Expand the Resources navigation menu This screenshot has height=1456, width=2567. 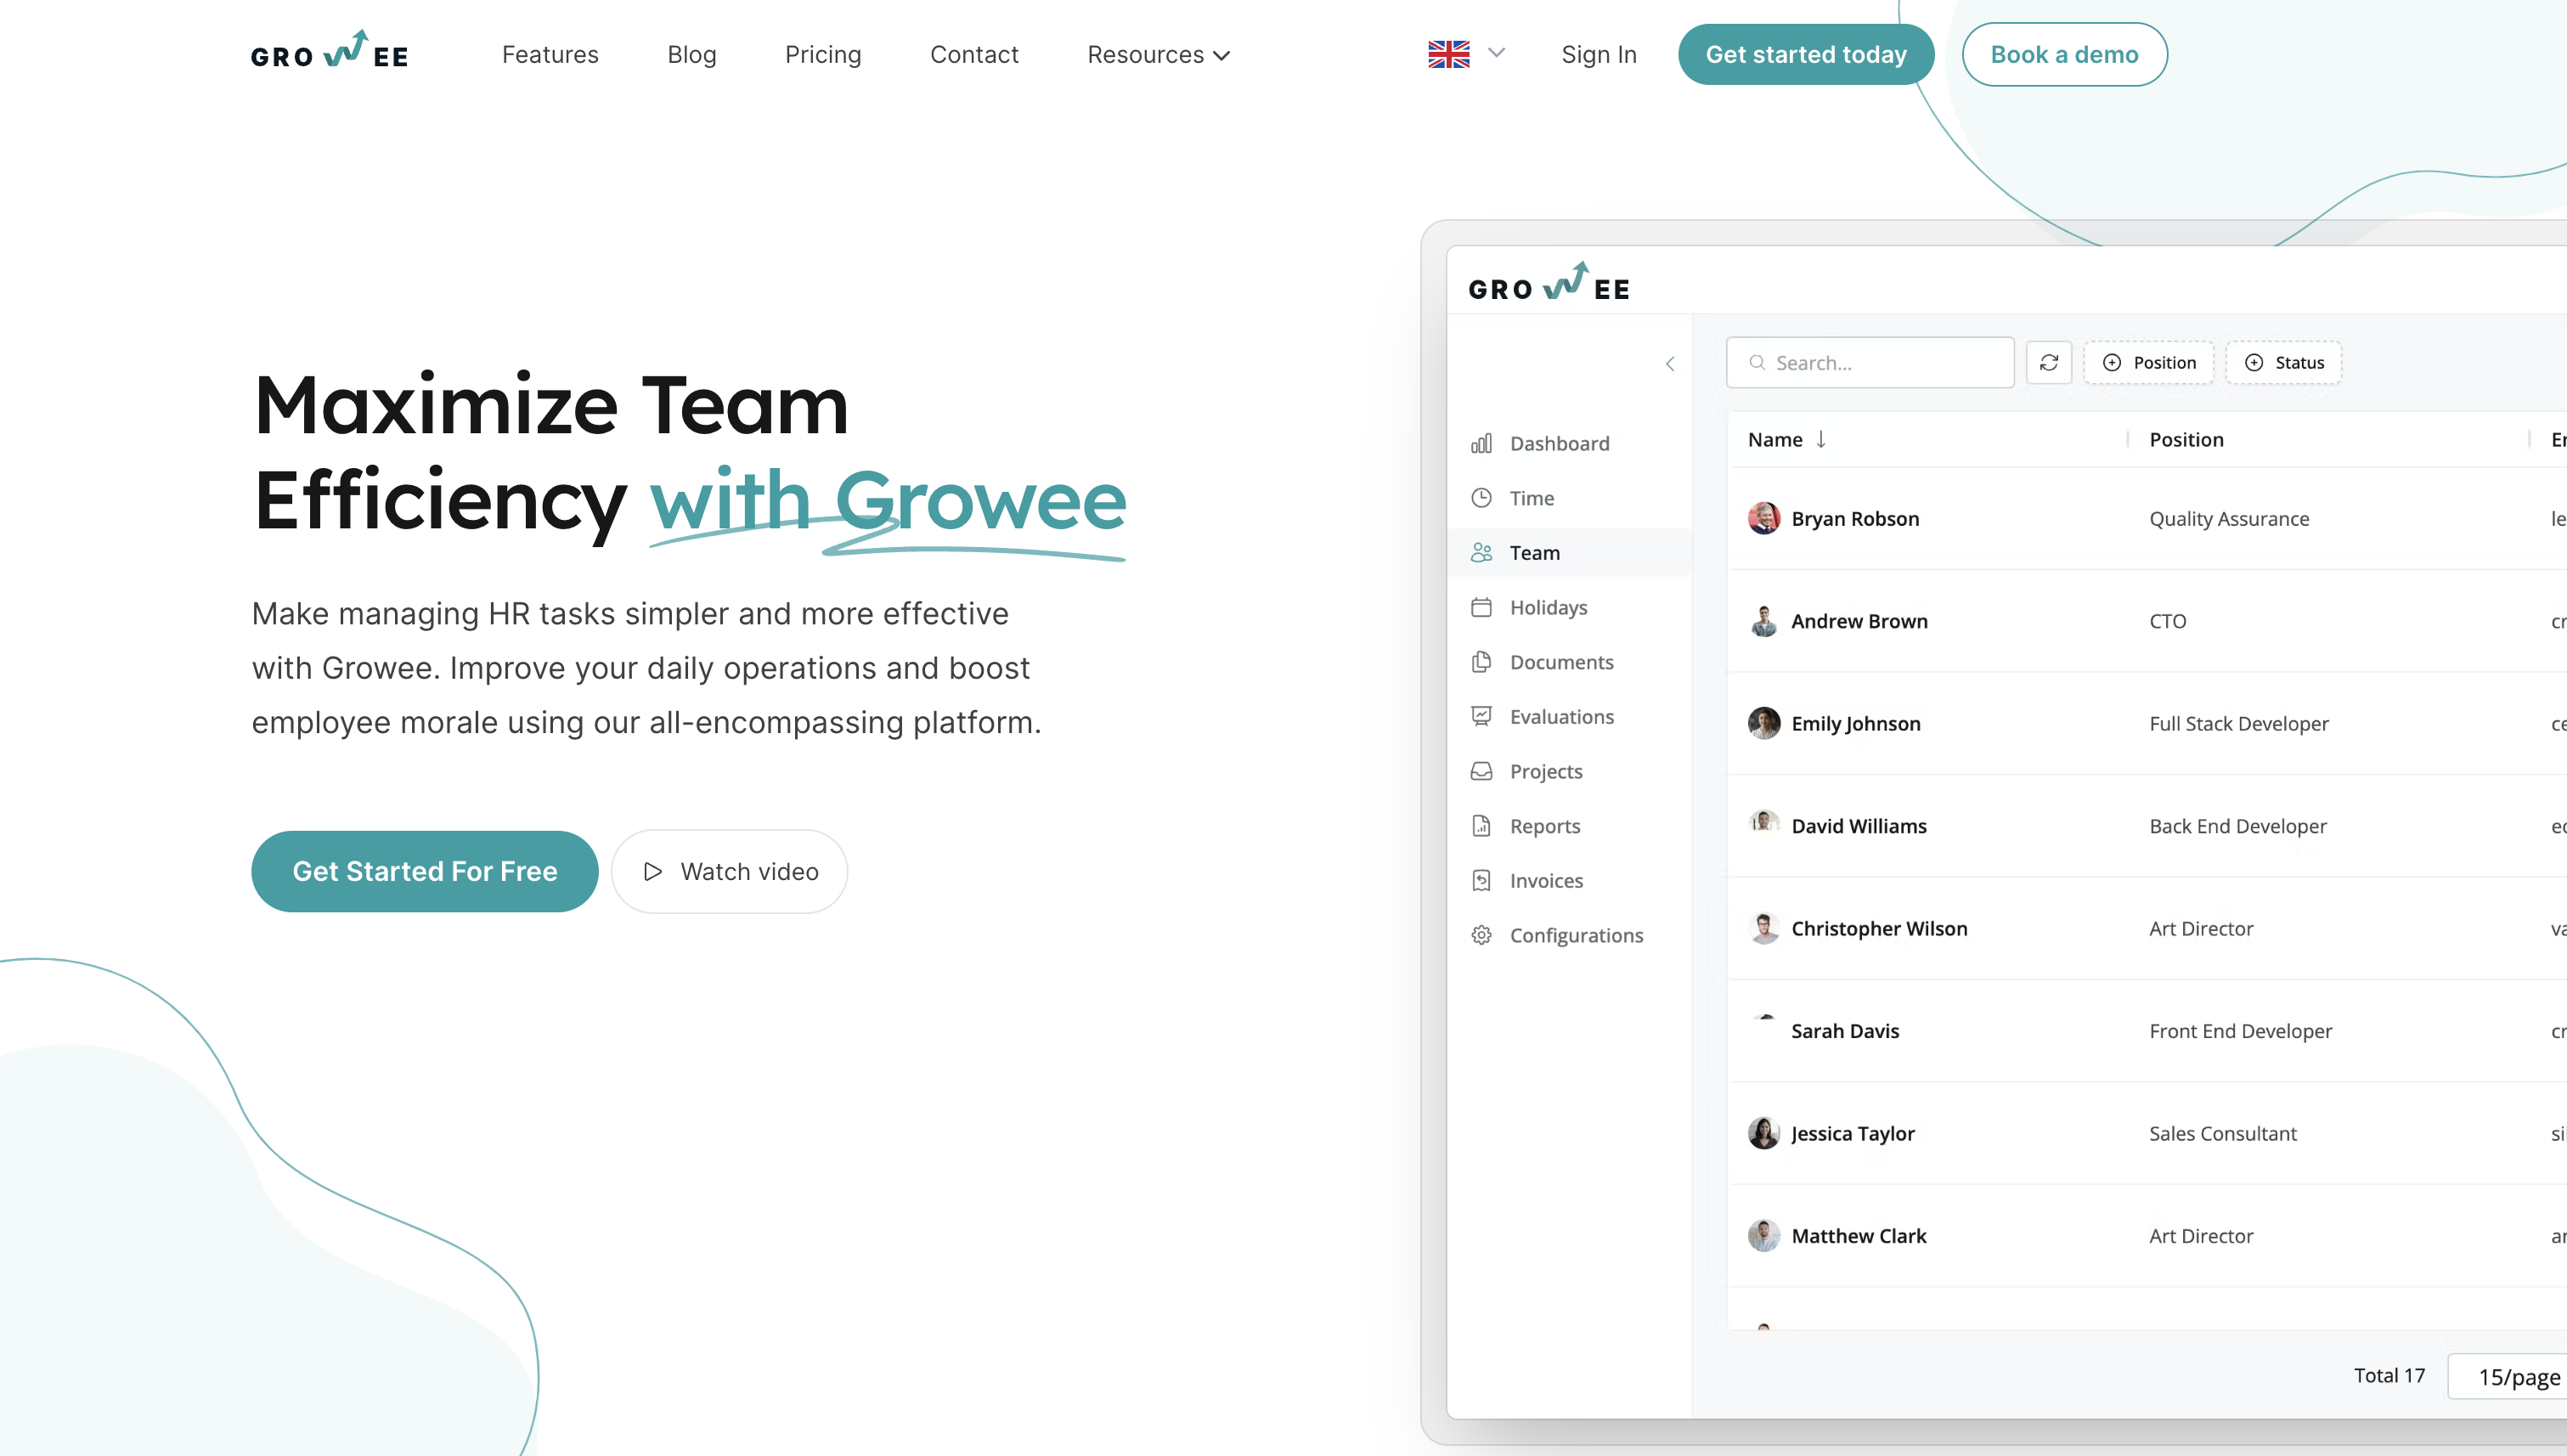(x=1157, y=55)
